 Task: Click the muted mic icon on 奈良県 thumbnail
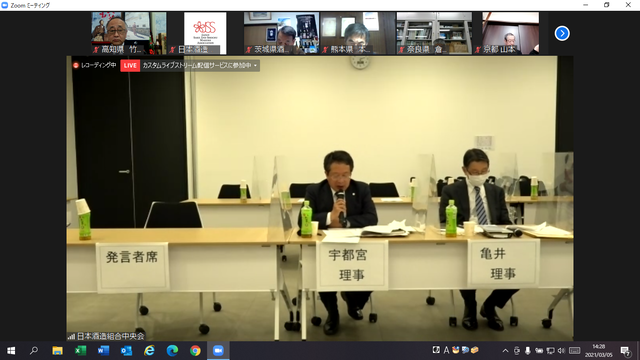click(401, 50)
